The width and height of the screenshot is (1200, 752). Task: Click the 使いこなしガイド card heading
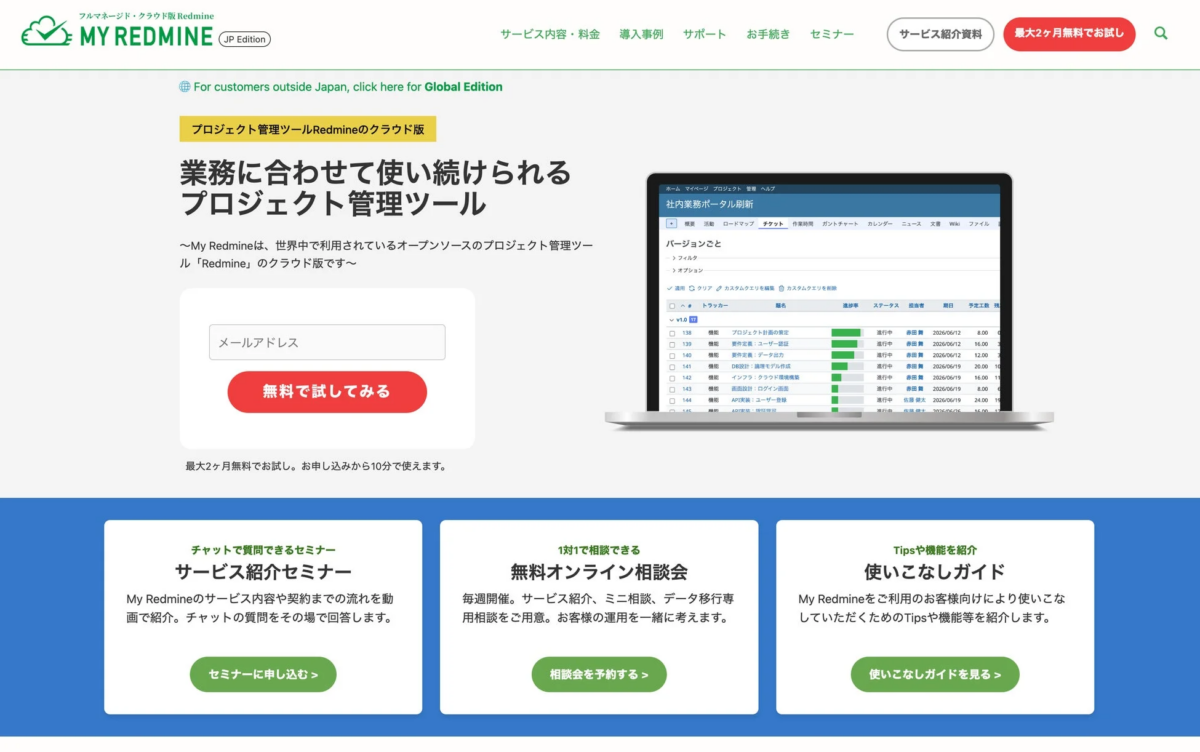tap(935, 572)
